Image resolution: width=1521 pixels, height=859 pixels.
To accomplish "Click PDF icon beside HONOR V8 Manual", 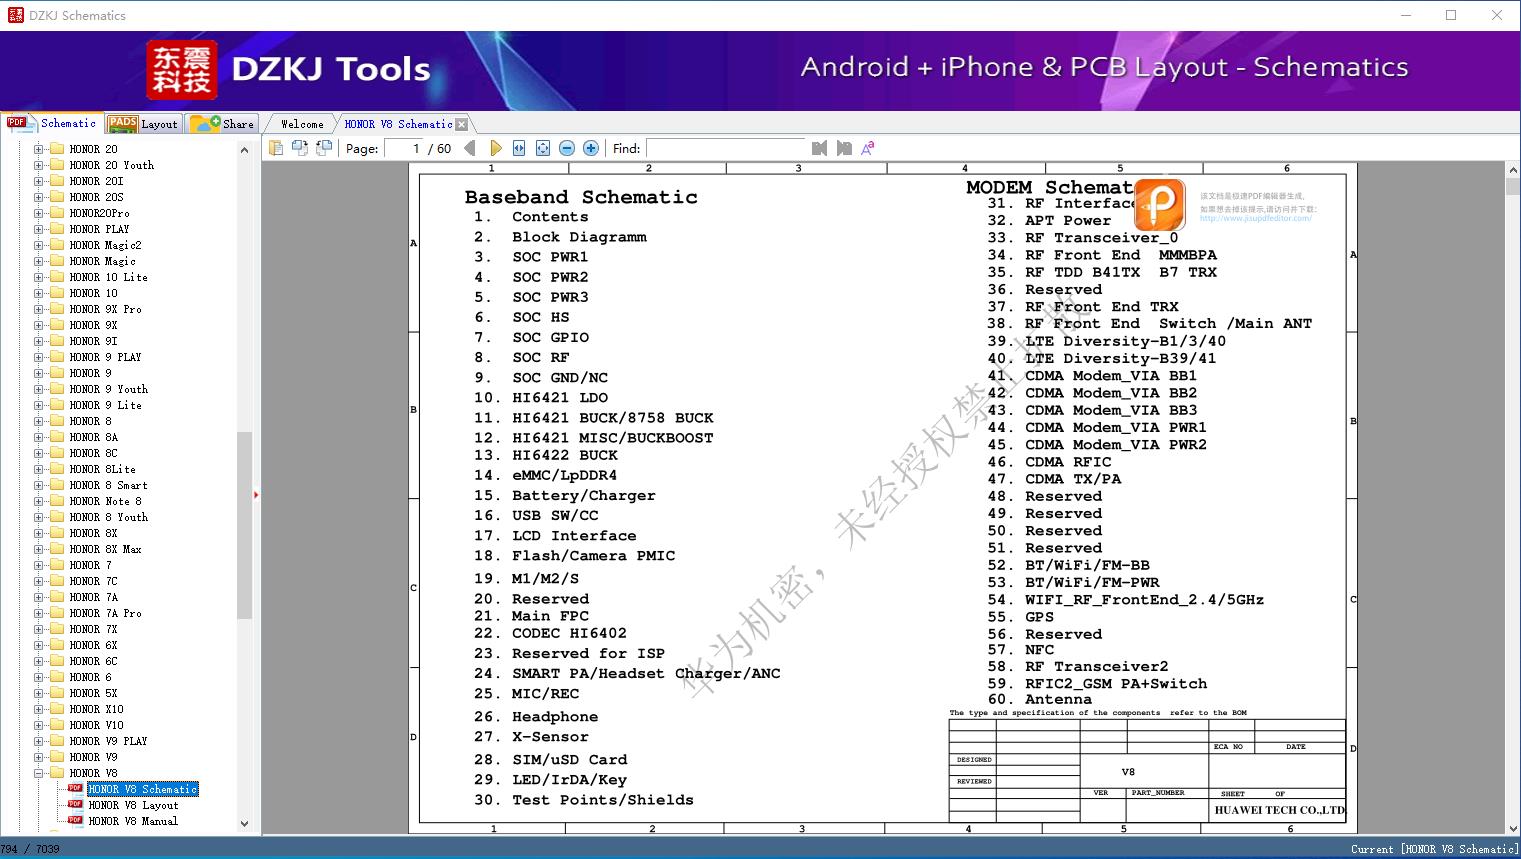I will click(x=75, y=820).
